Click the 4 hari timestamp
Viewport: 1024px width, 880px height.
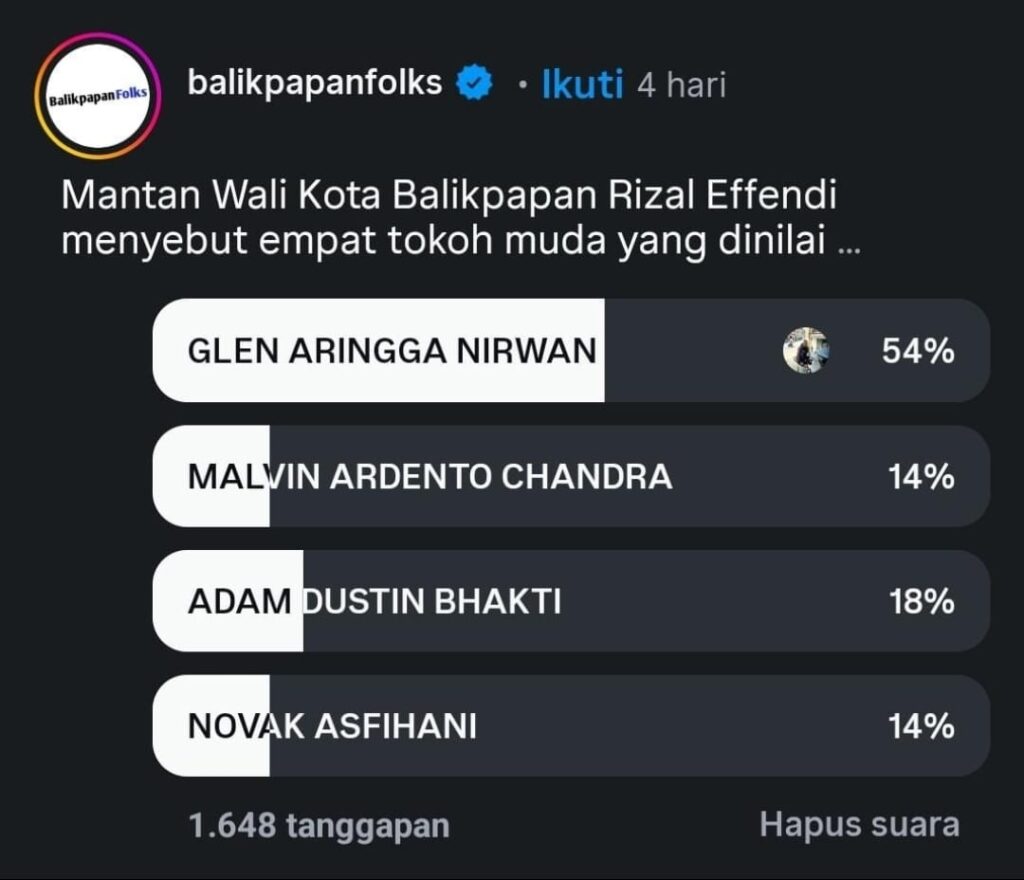(x=681, y=86)
